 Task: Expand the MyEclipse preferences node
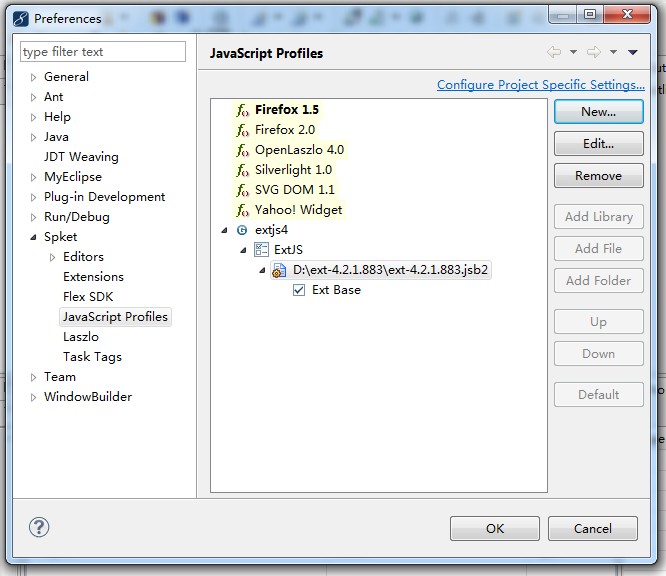[34, 177]
